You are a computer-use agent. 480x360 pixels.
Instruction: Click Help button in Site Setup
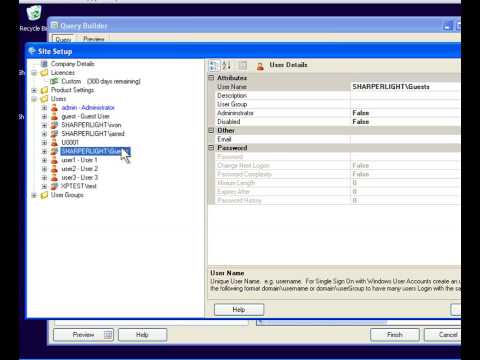click(239, 310)
